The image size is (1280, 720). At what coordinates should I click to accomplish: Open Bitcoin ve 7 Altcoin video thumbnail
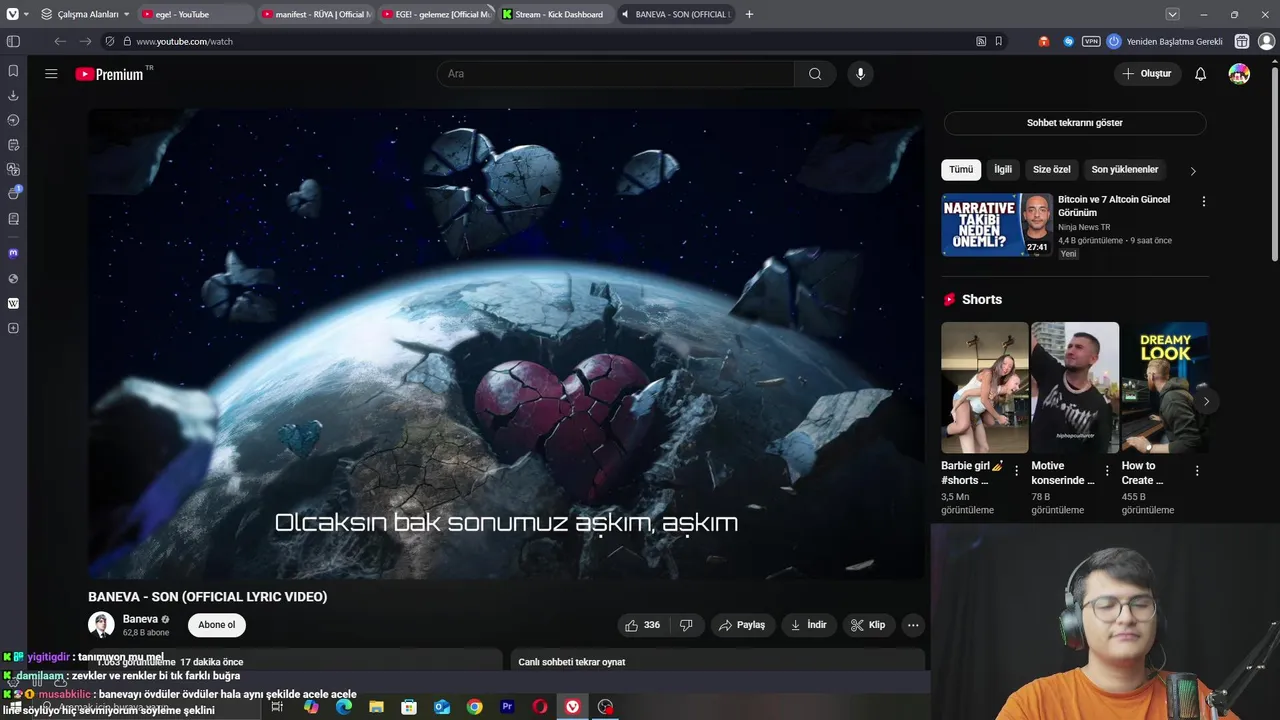point(997,225)
